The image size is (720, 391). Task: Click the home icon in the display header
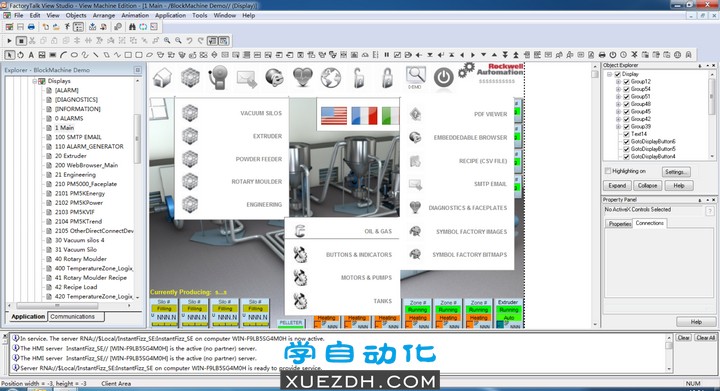163,77
